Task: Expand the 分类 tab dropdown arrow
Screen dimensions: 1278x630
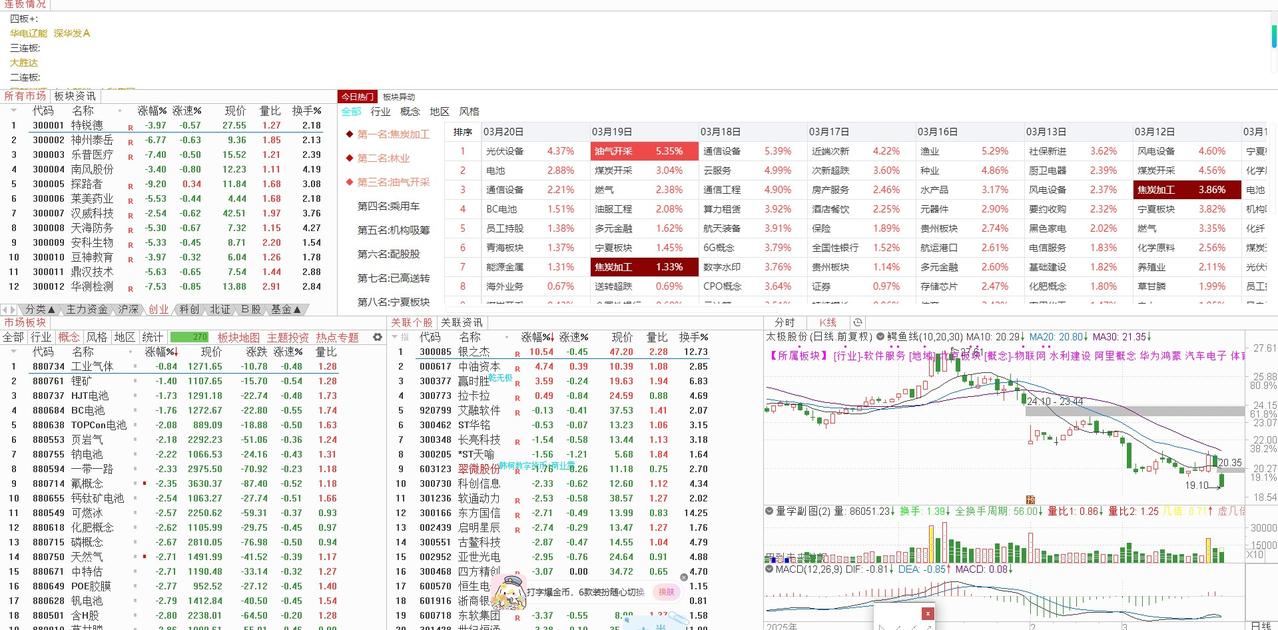Action: pyautogui.click(x=53, y=310)
